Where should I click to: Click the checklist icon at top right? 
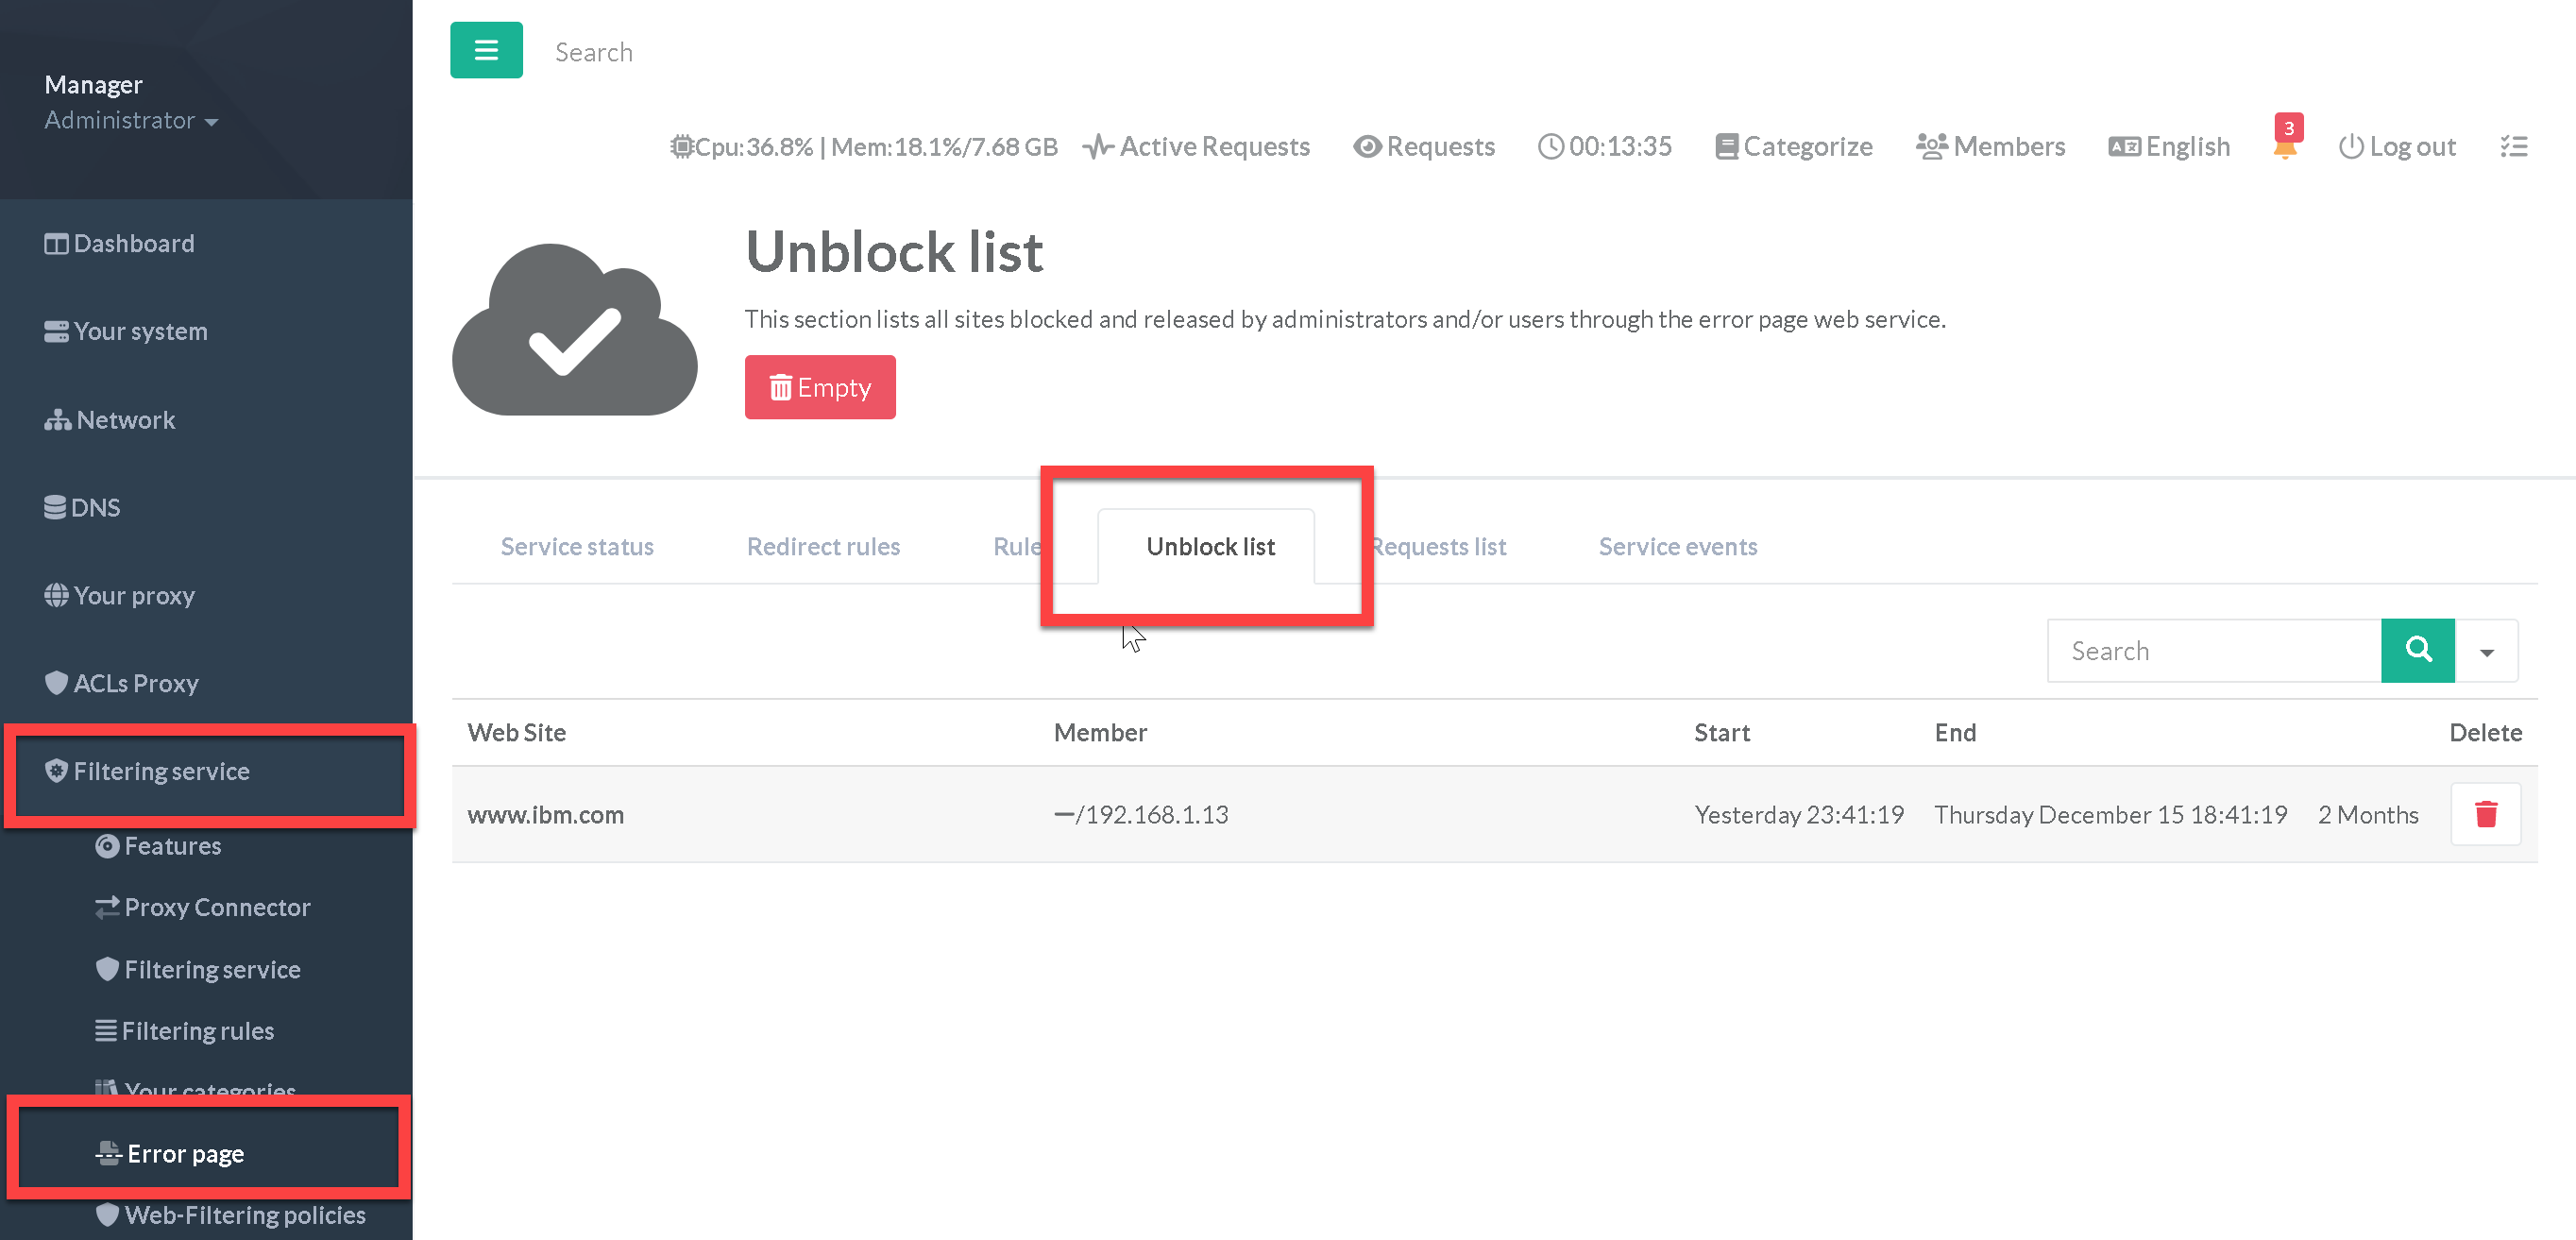point(2513,147)
